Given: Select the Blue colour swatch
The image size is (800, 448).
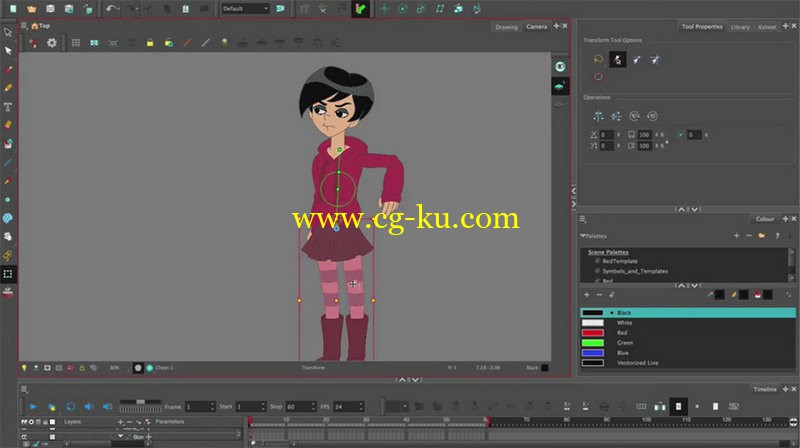Looking at the screenshot, I should [x=592, y=353].
